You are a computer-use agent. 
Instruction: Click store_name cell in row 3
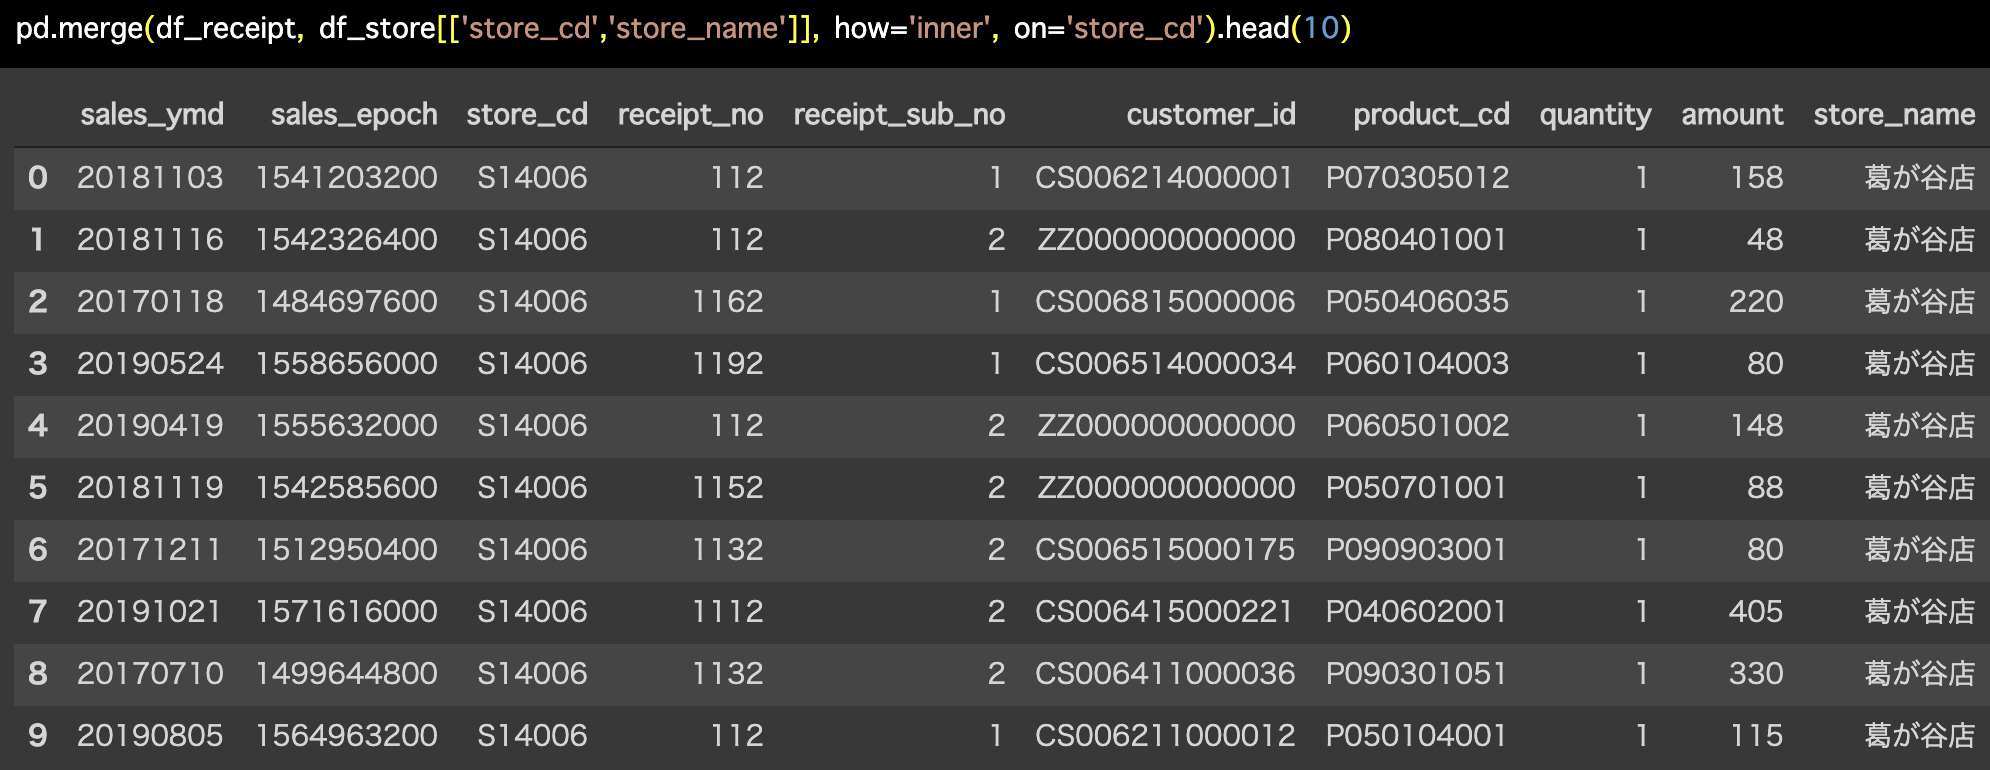click(x=1920, y=364)
